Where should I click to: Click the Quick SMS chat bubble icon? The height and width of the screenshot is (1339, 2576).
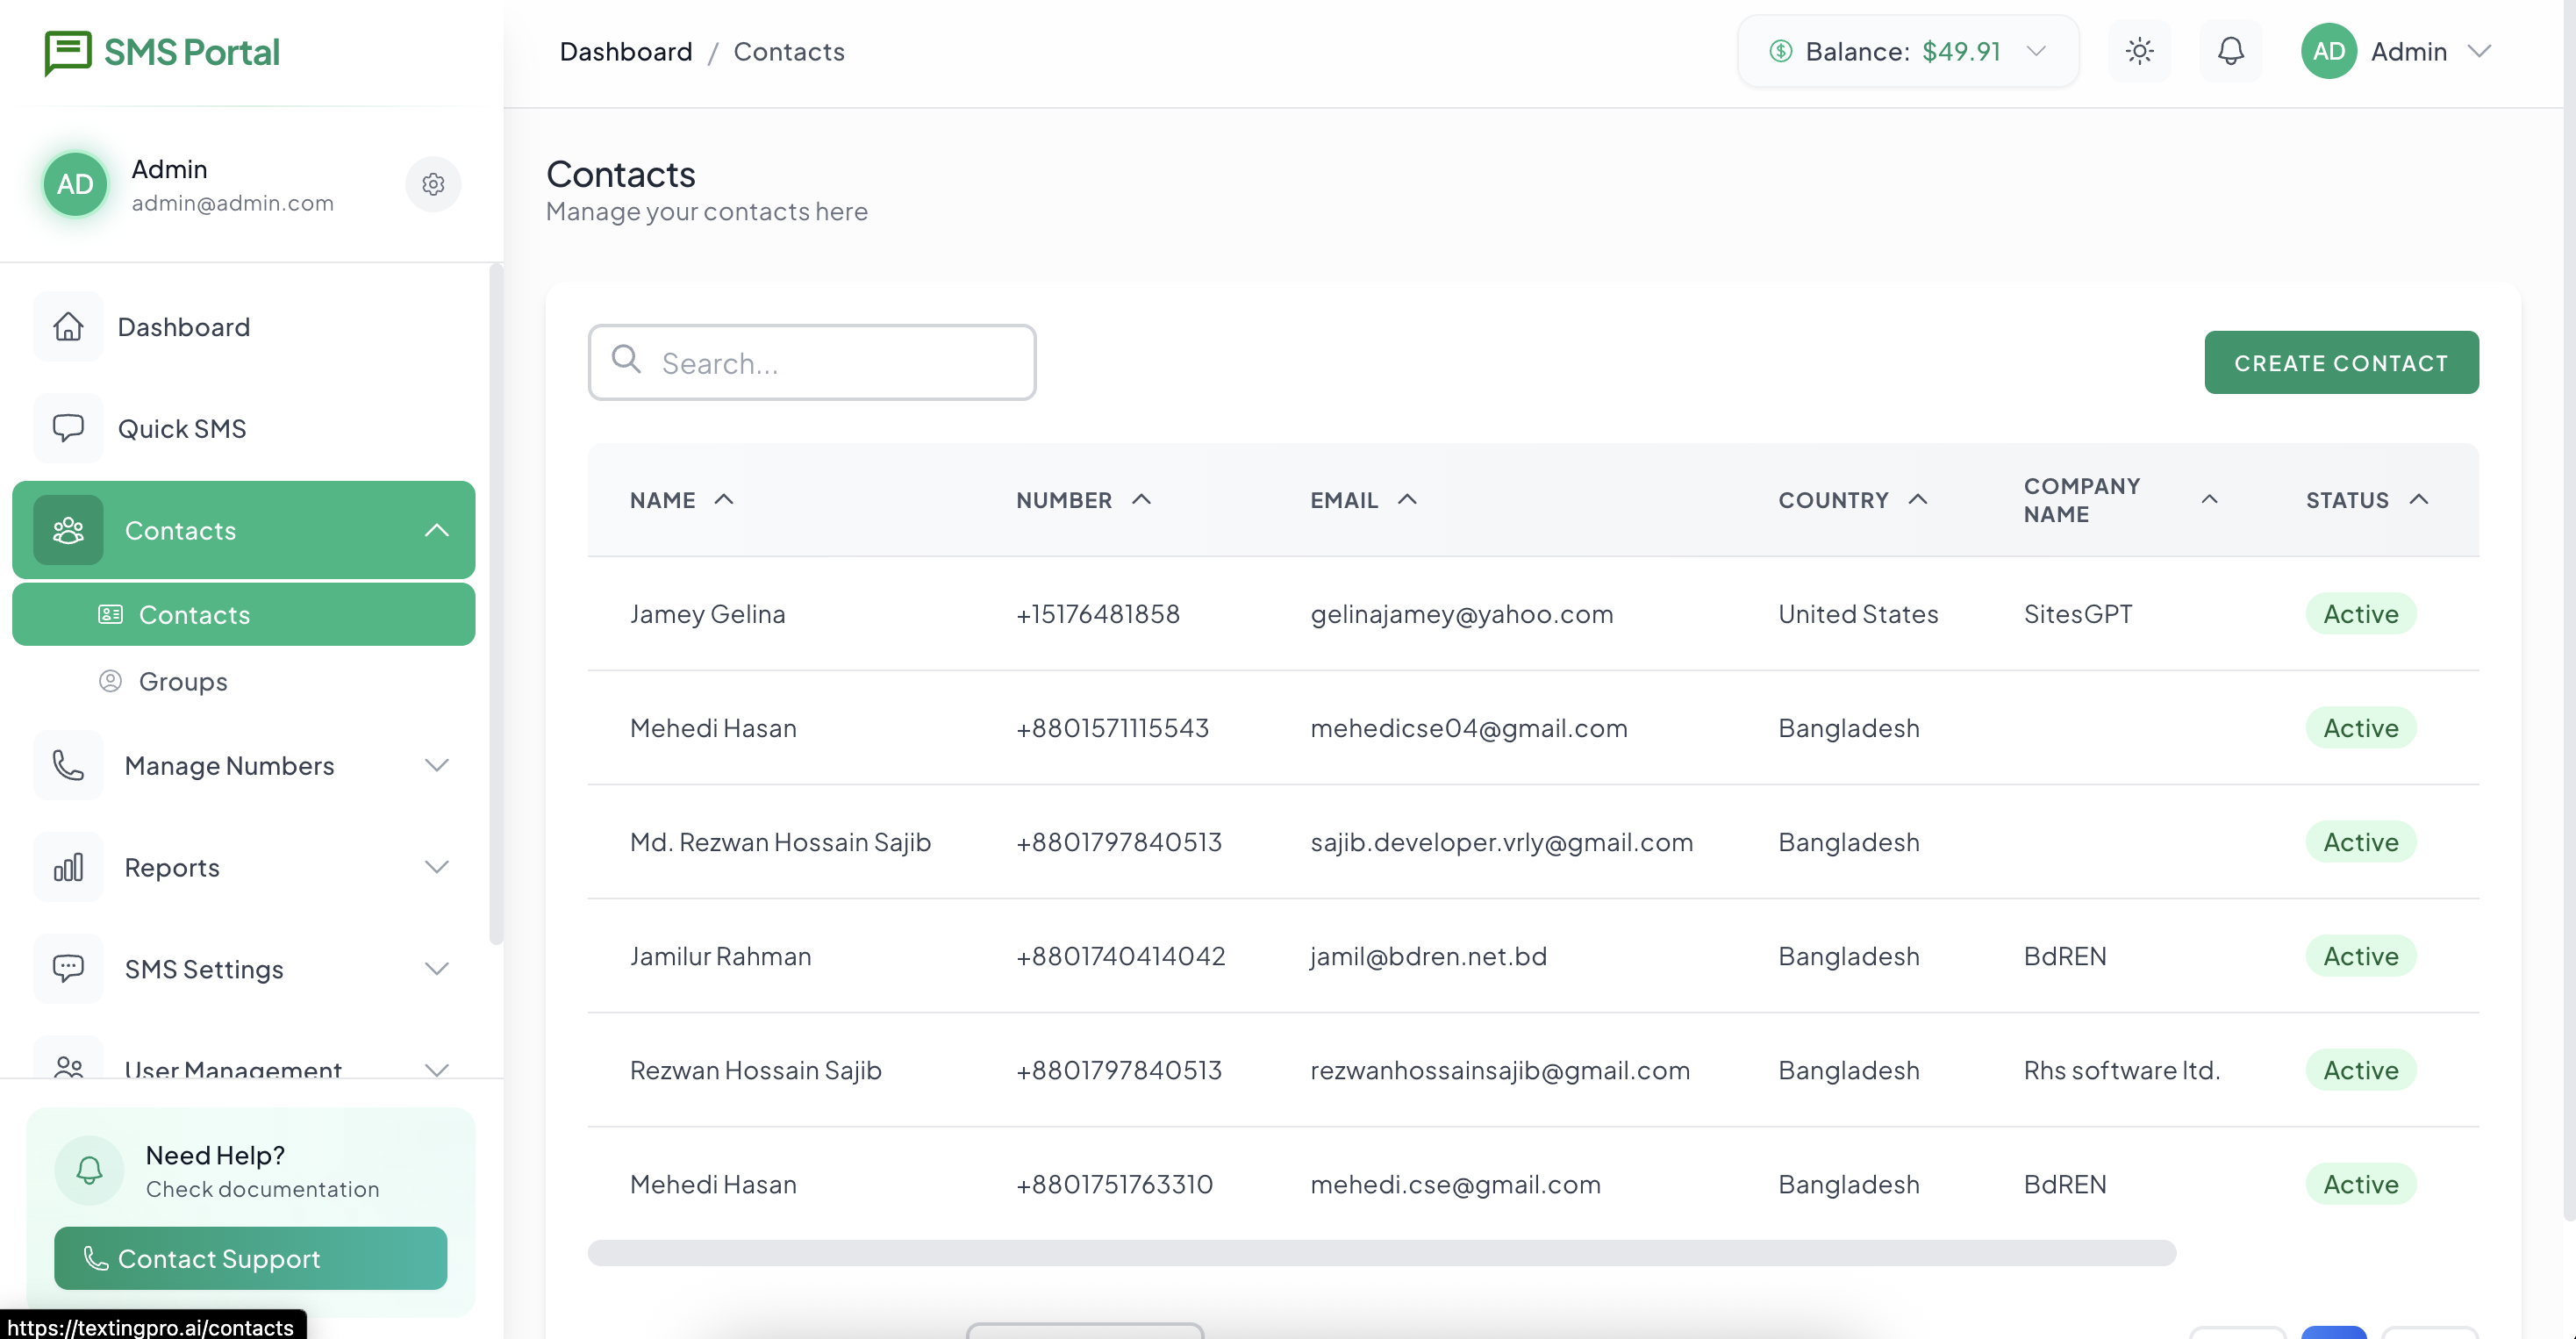(x=68, y=428)
